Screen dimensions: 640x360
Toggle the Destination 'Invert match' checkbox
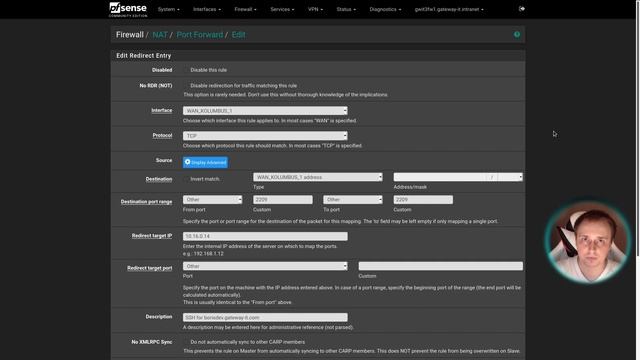coord(186,179)
